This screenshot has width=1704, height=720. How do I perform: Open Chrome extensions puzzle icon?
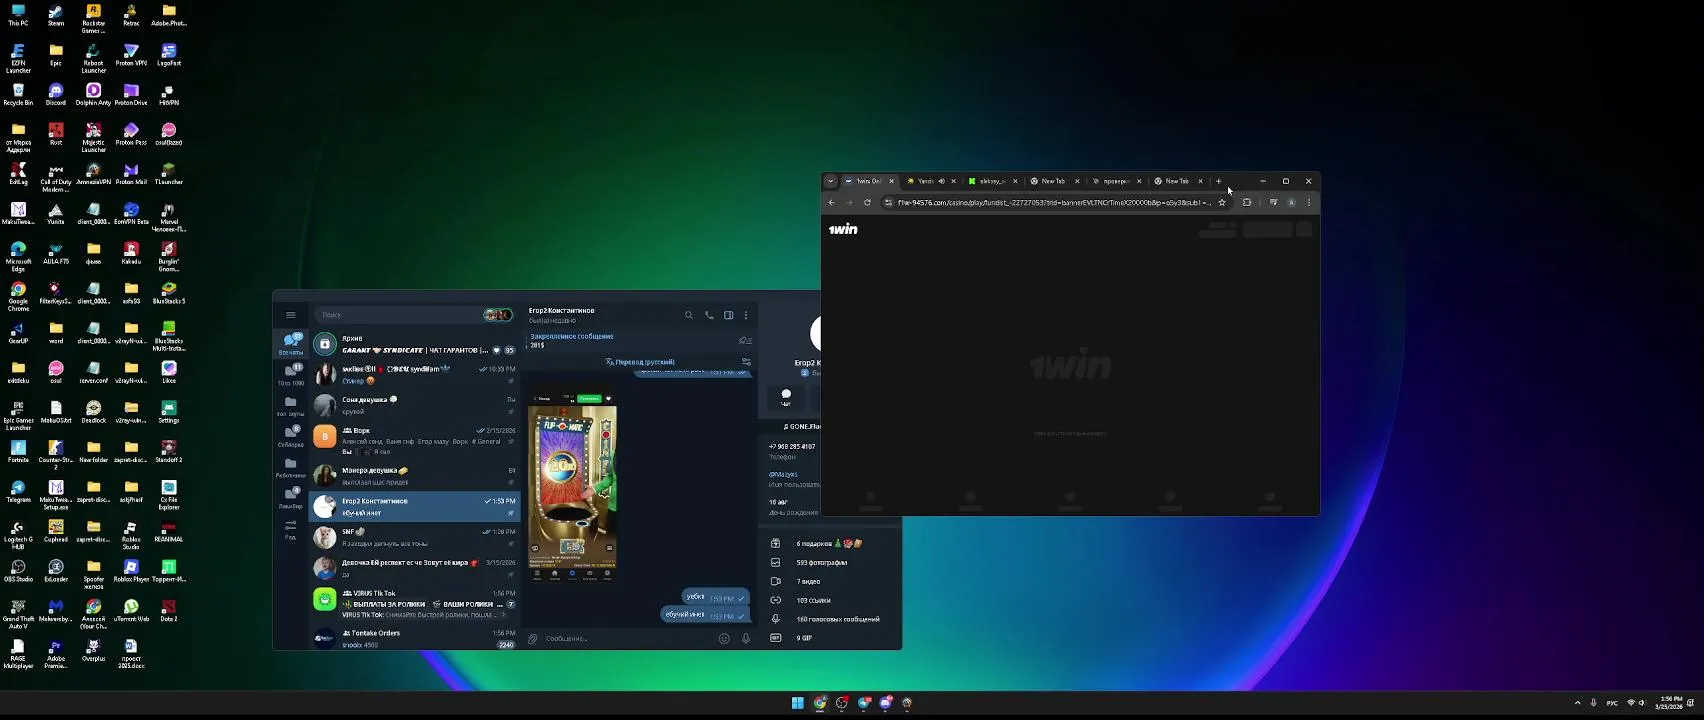(1247, 202)
